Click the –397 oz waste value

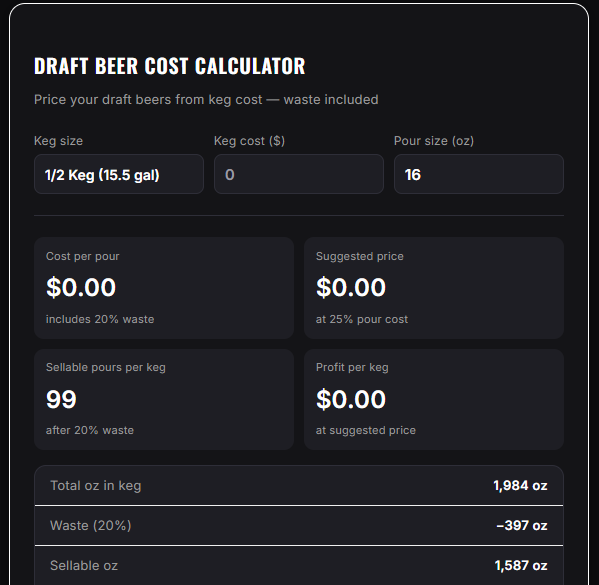pyautogui.click(x=522, y=525)
